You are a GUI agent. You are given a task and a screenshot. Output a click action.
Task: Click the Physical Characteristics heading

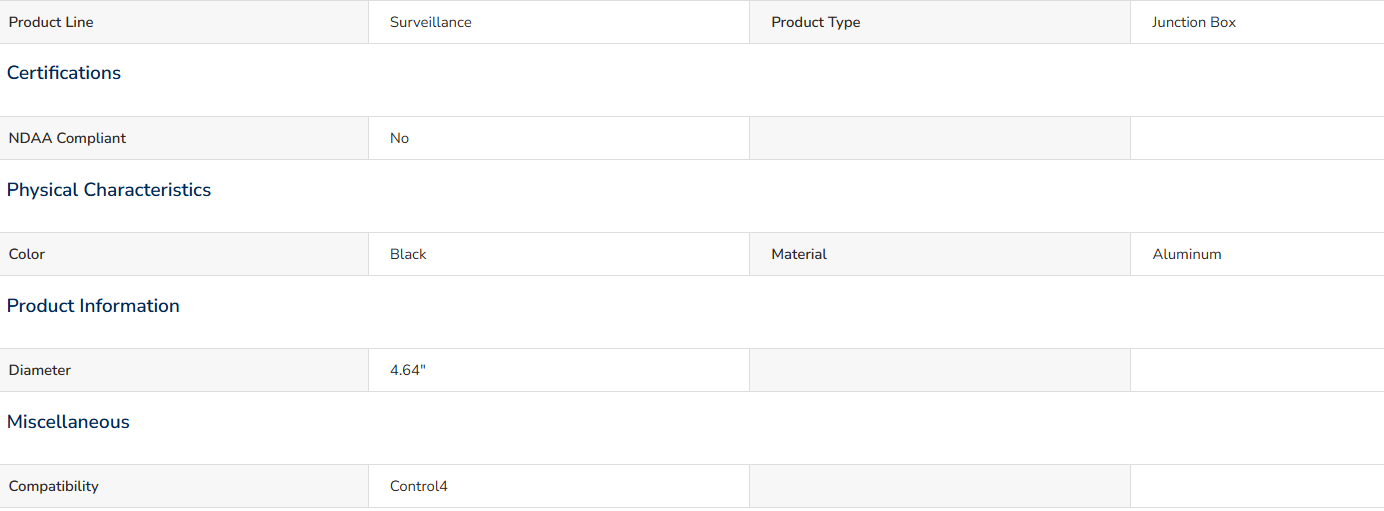[x=109, y=190]
